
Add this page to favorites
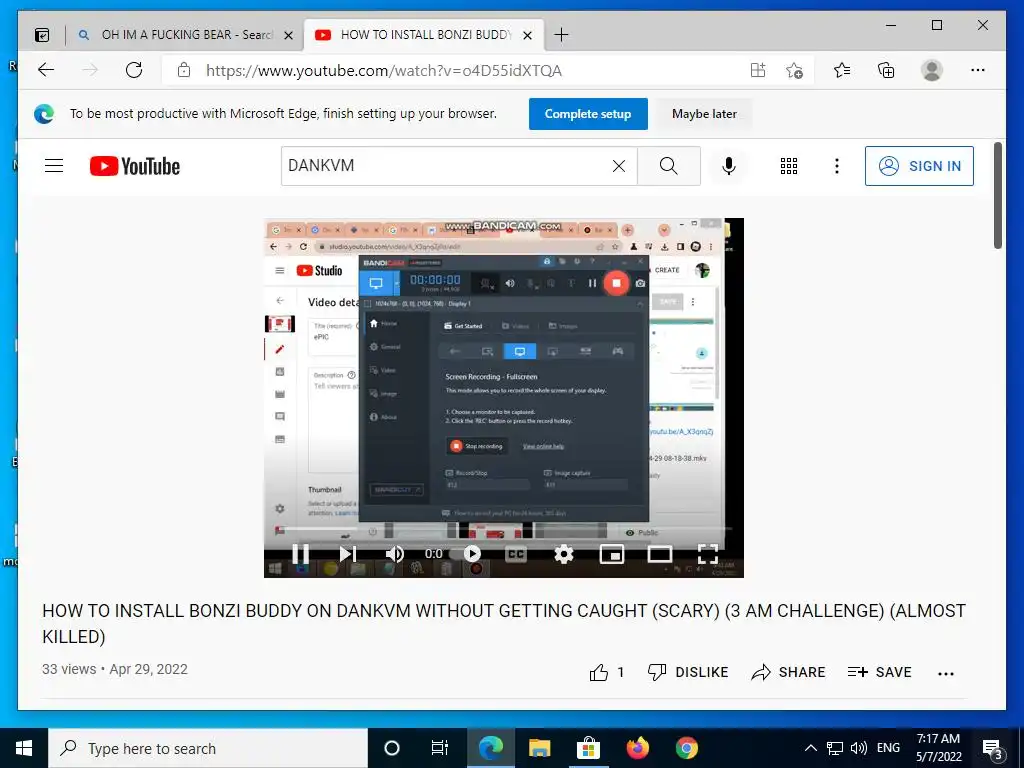[x=794, y=70]
